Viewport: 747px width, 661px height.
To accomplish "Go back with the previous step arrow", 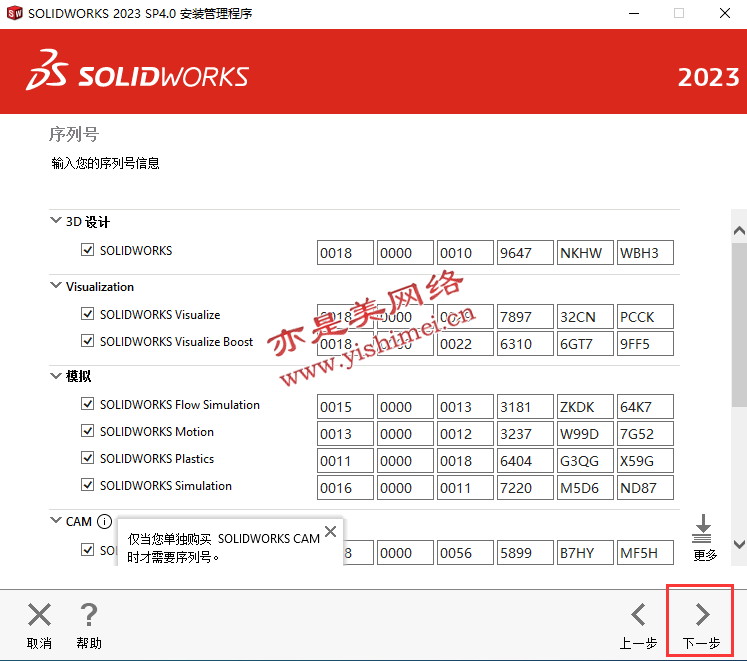I will pos(638,614).
